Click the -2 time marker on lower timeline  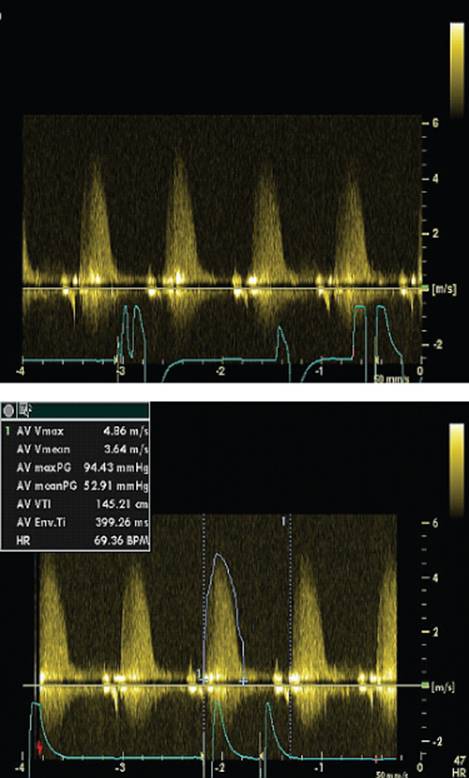pyautogui.click(x=220, y=768)
